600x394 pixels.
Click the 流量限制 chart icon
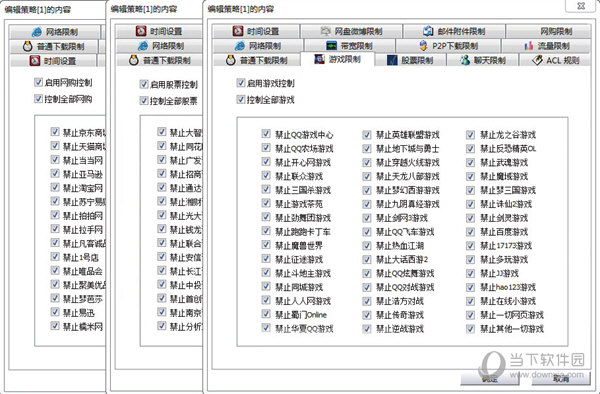point(529,46)
